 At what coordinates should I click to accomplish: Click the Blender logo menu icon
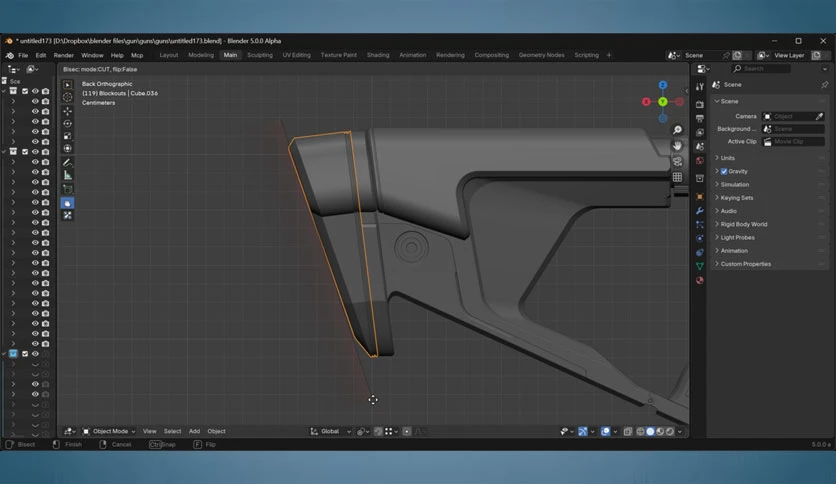pyautogui.click(x=10, y=55)
